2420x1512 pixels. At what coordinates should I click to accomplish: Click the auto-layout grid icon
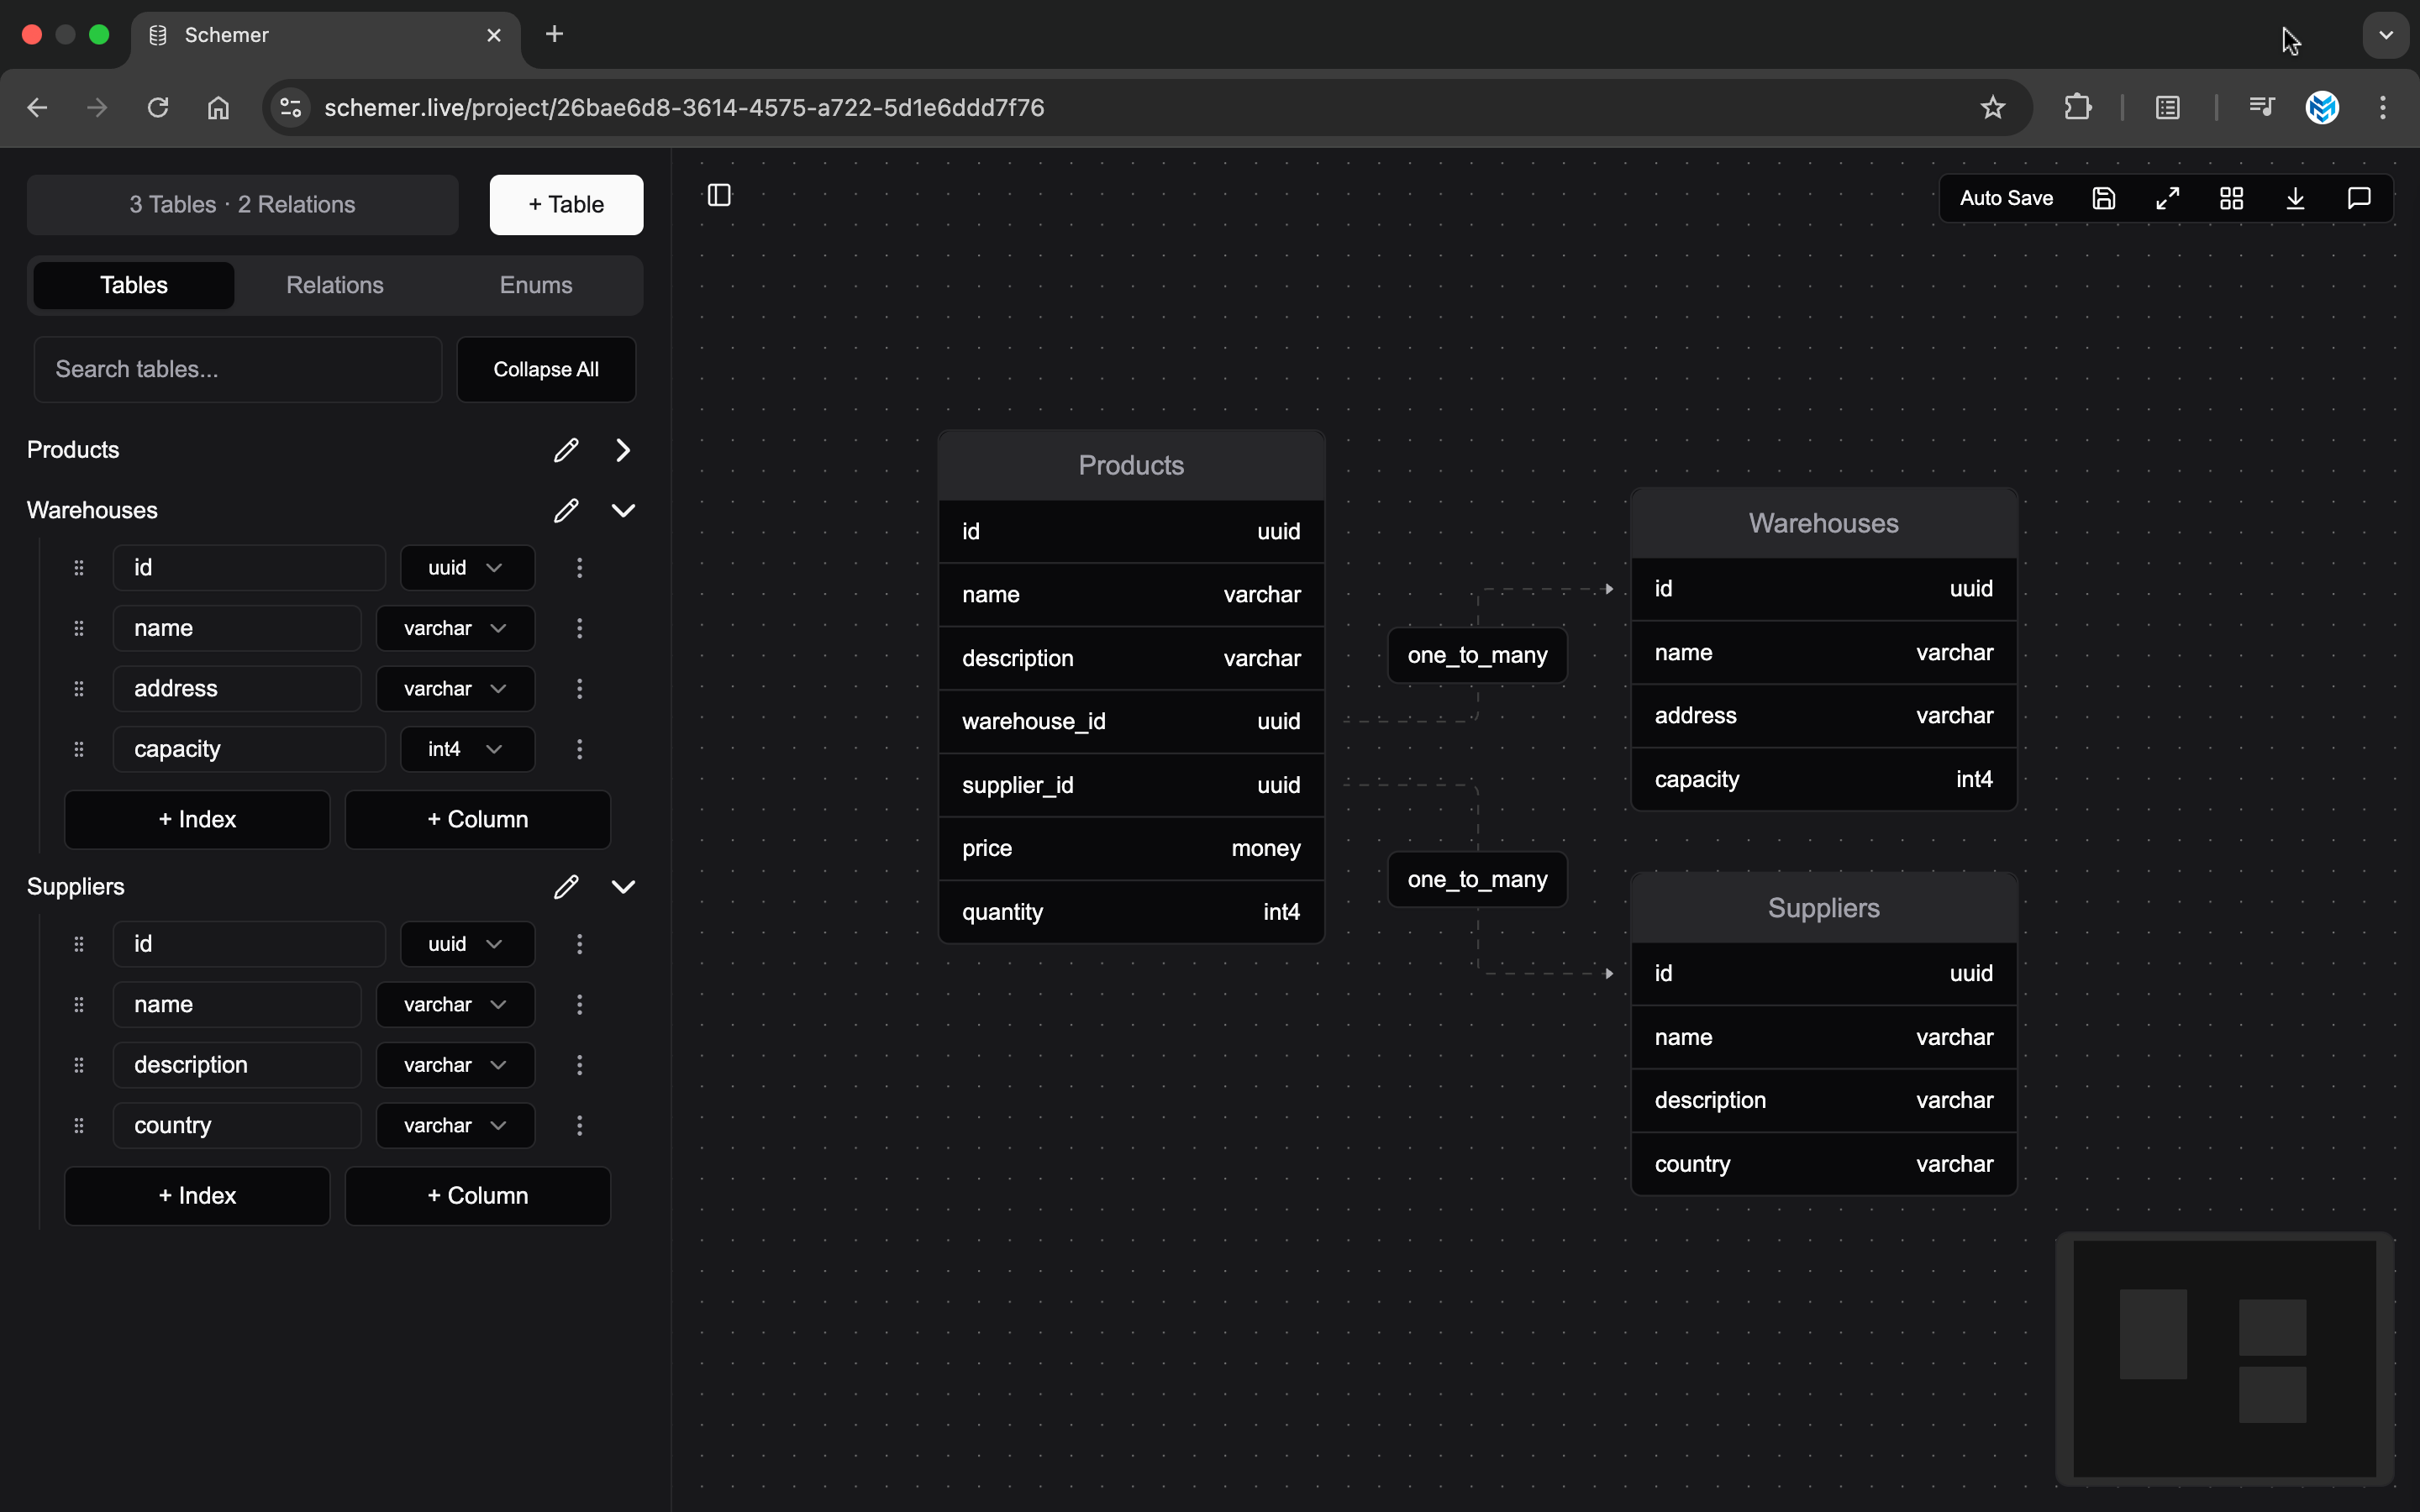pyautogui.click(x=2231, y=198)
